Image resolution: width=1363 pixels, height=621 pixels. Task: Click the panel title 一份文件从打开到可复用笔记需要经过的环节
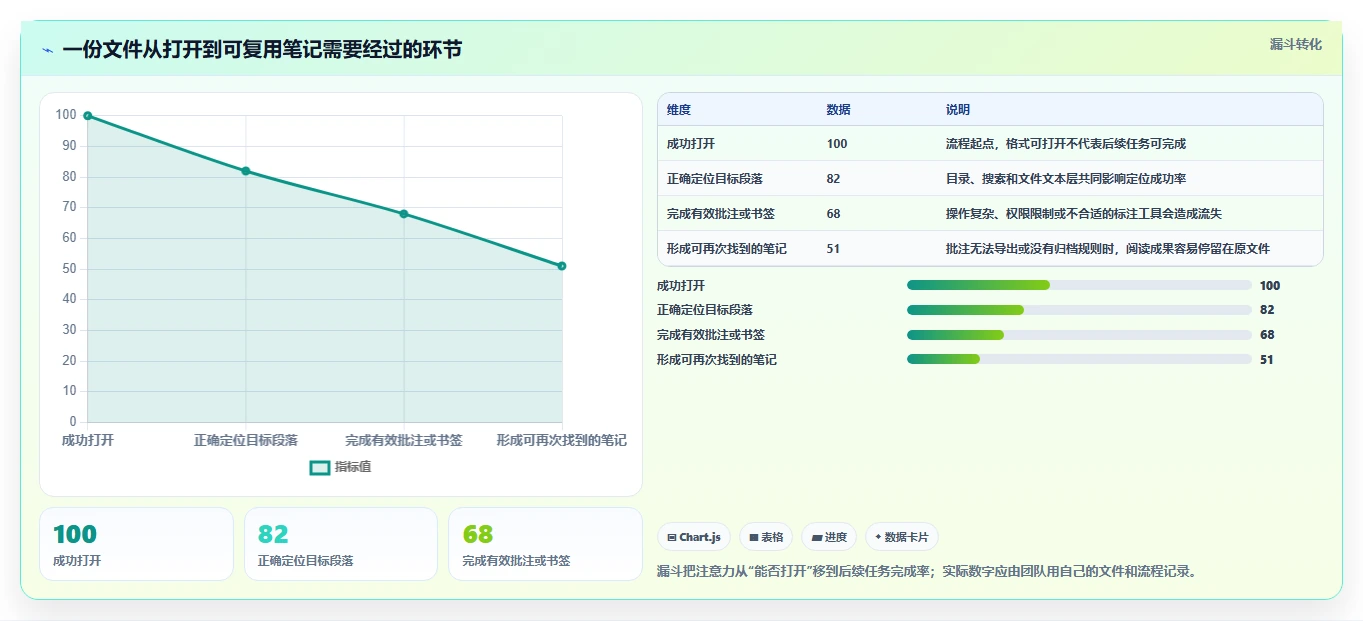(x=262, y=50)
